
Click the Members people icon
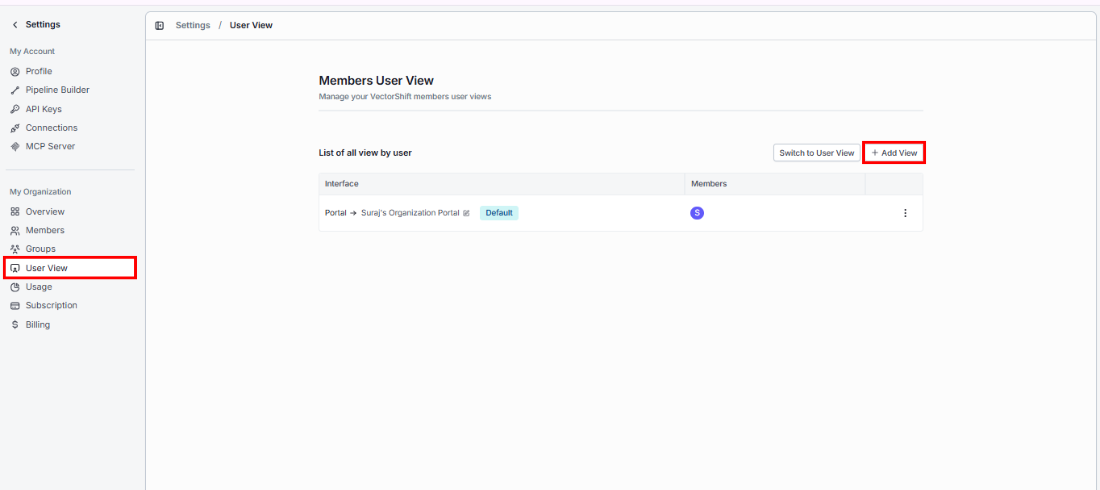coord(15,230)
